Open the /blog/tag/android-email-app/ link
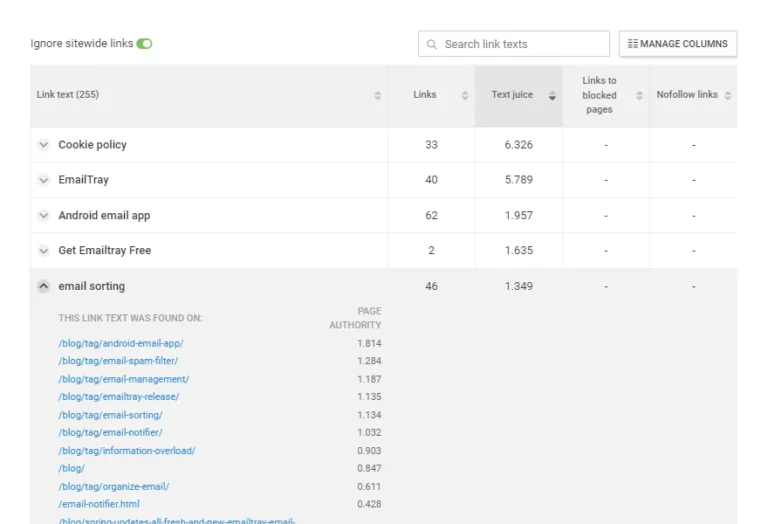 [121, 343]
